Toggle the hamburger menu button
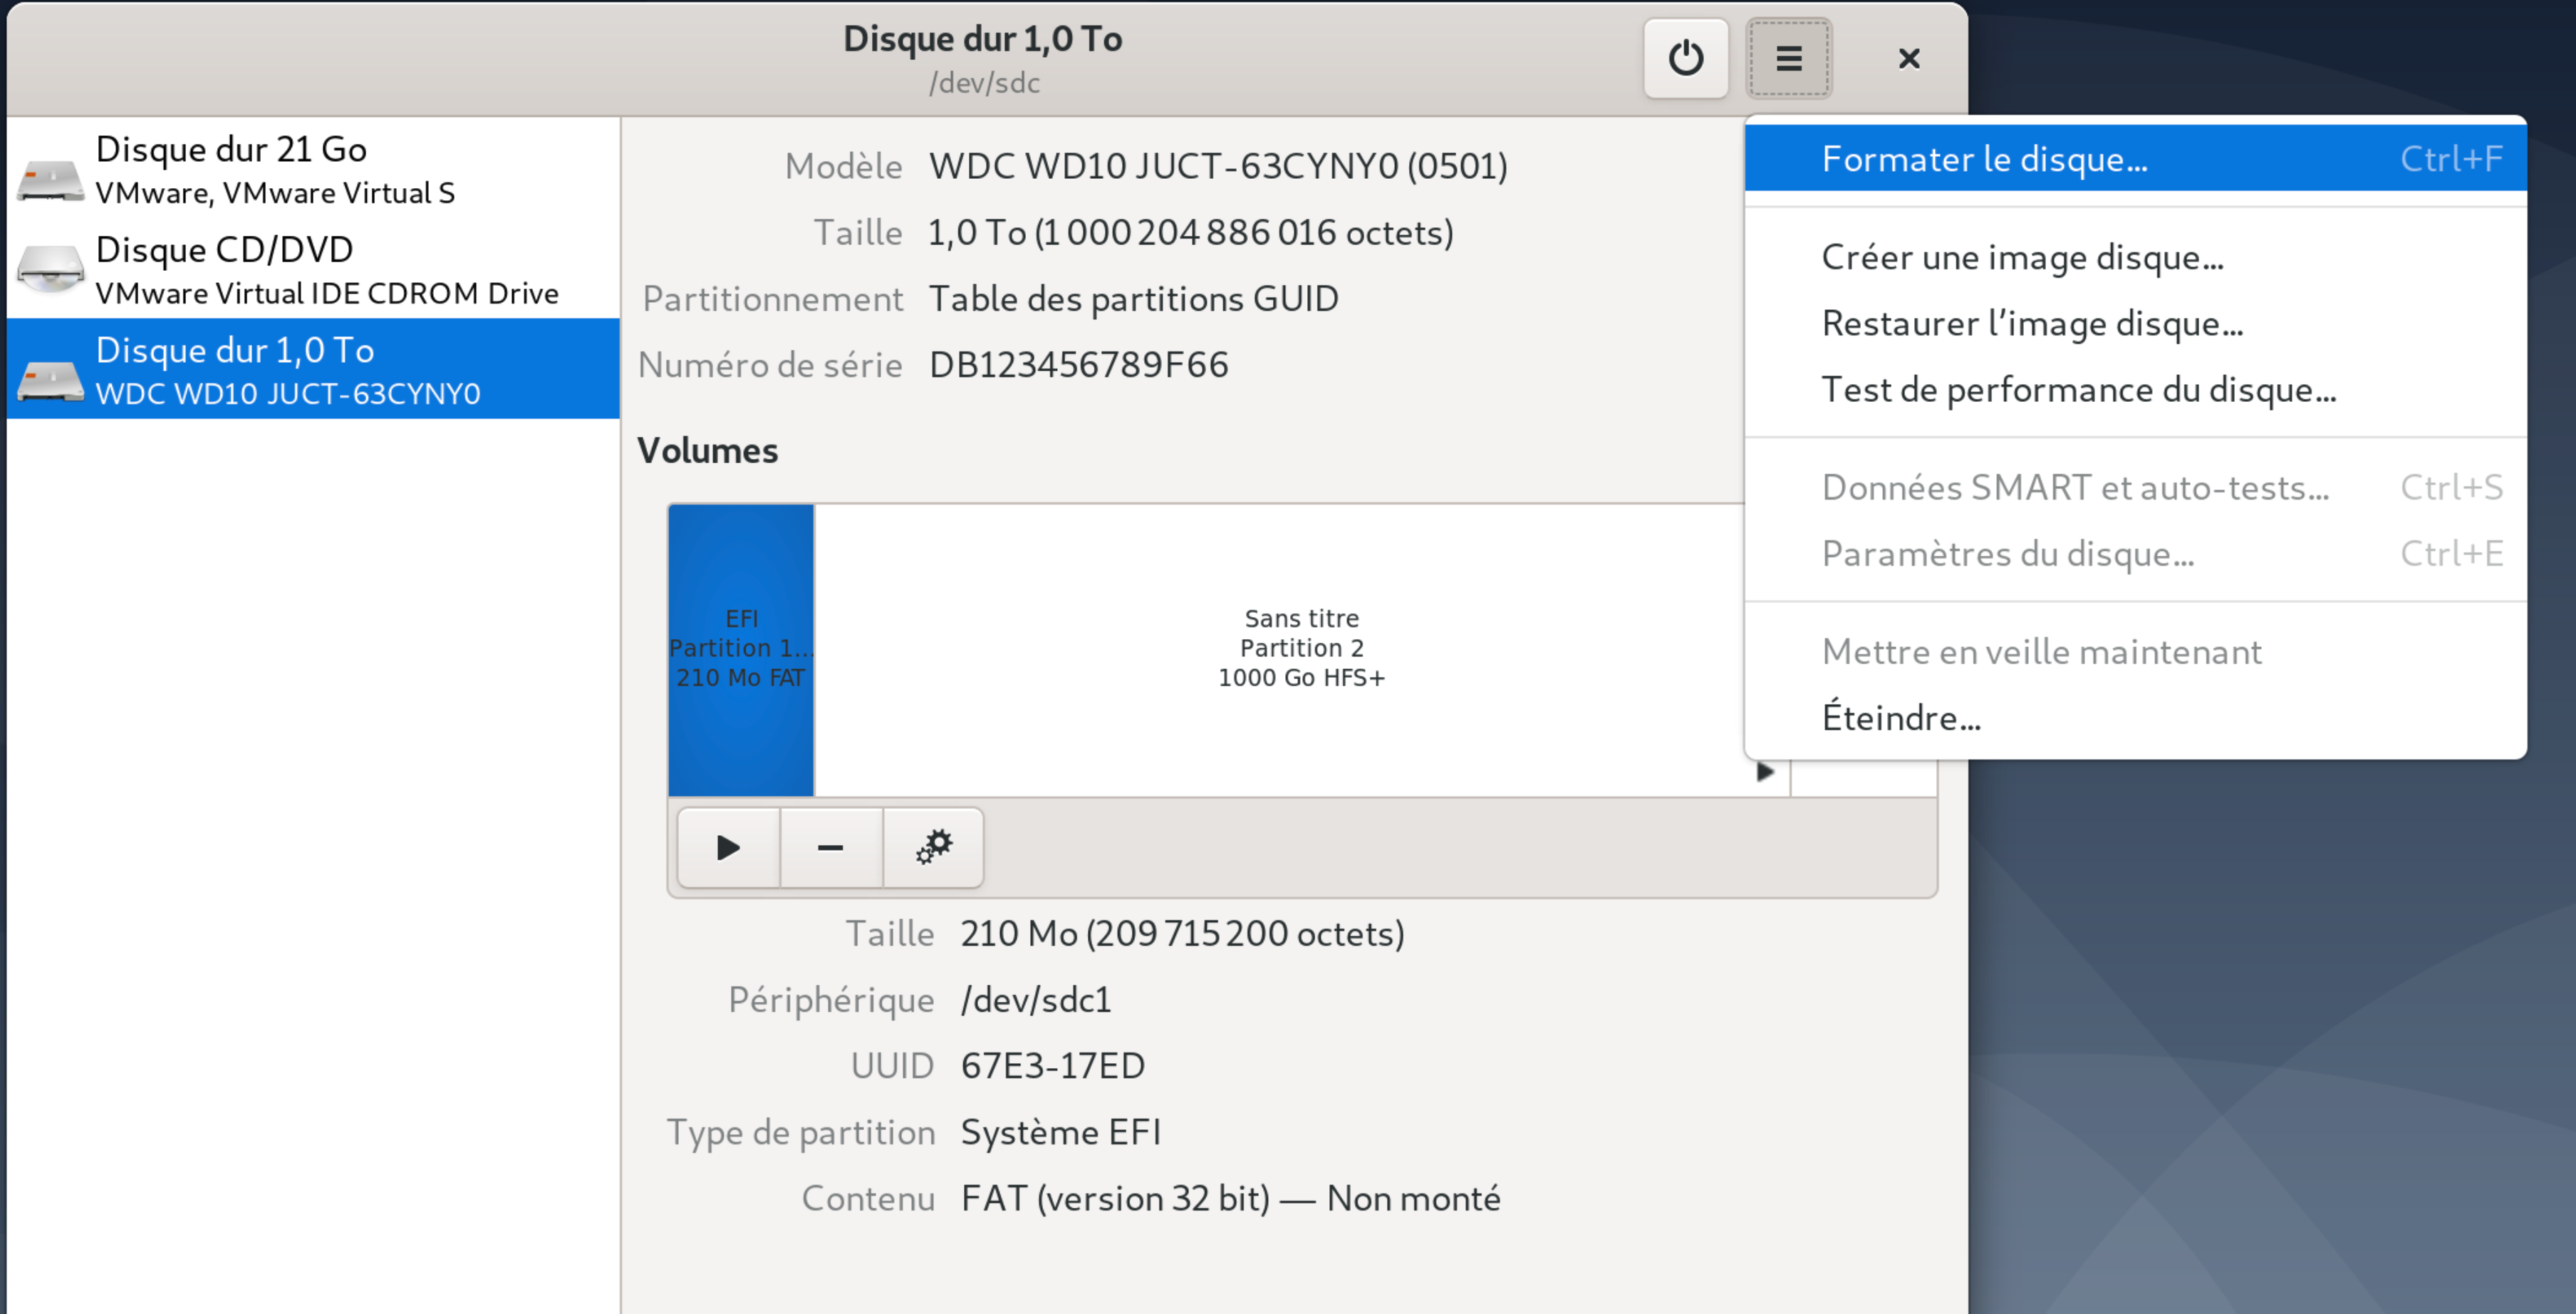The image size is (2576, 1314). pos(1788,58)
